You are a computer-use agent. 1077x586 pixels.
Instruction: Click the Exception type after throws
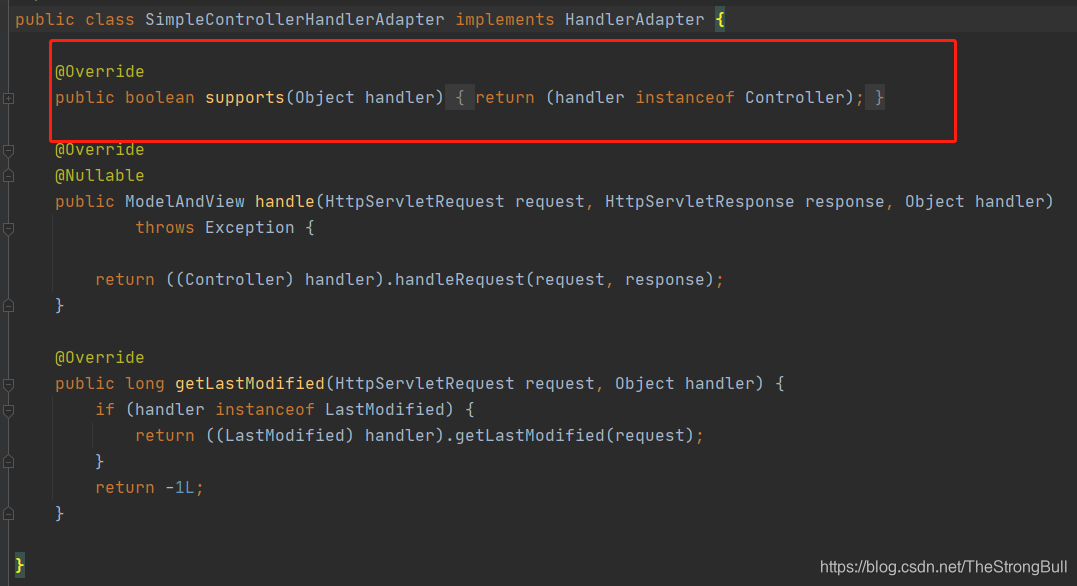coord(249,227)
